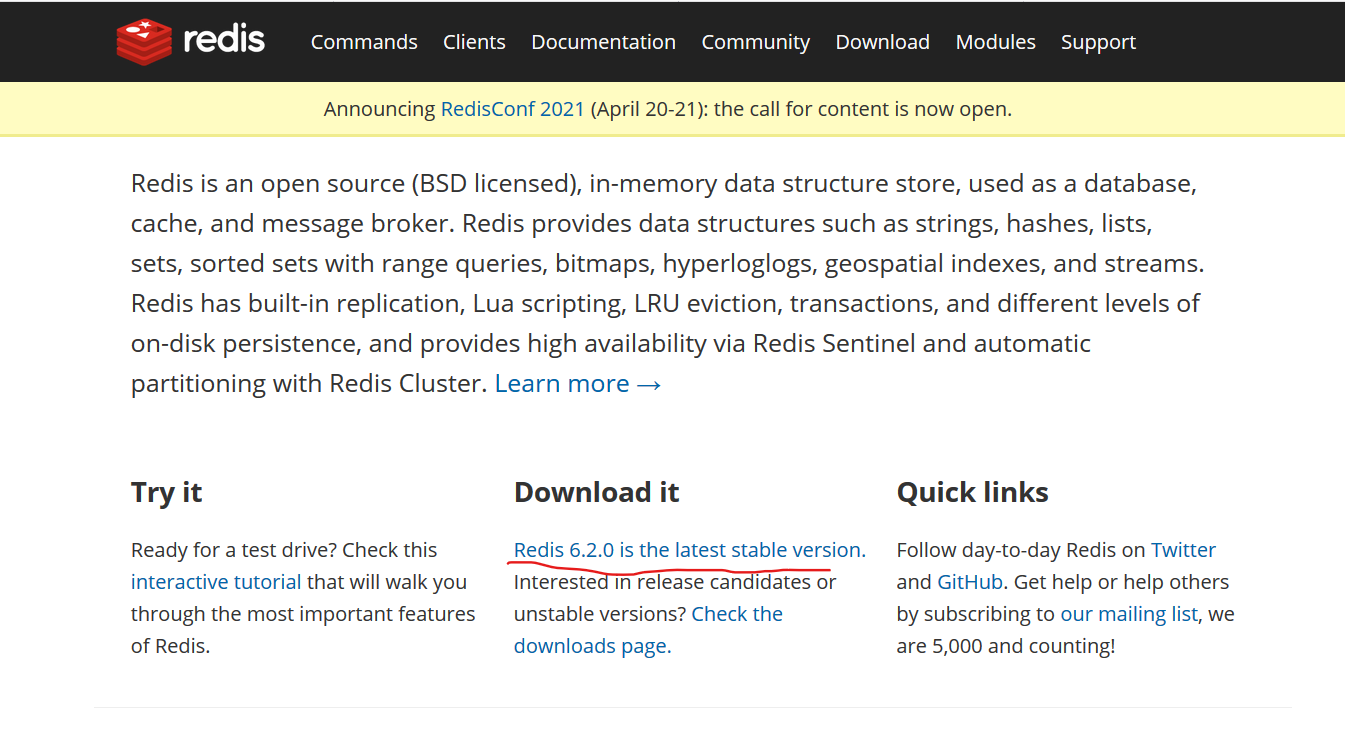This screenshot has width=1345, height=735.
Task: Open the Clients menu item
Action: point(474,42)
